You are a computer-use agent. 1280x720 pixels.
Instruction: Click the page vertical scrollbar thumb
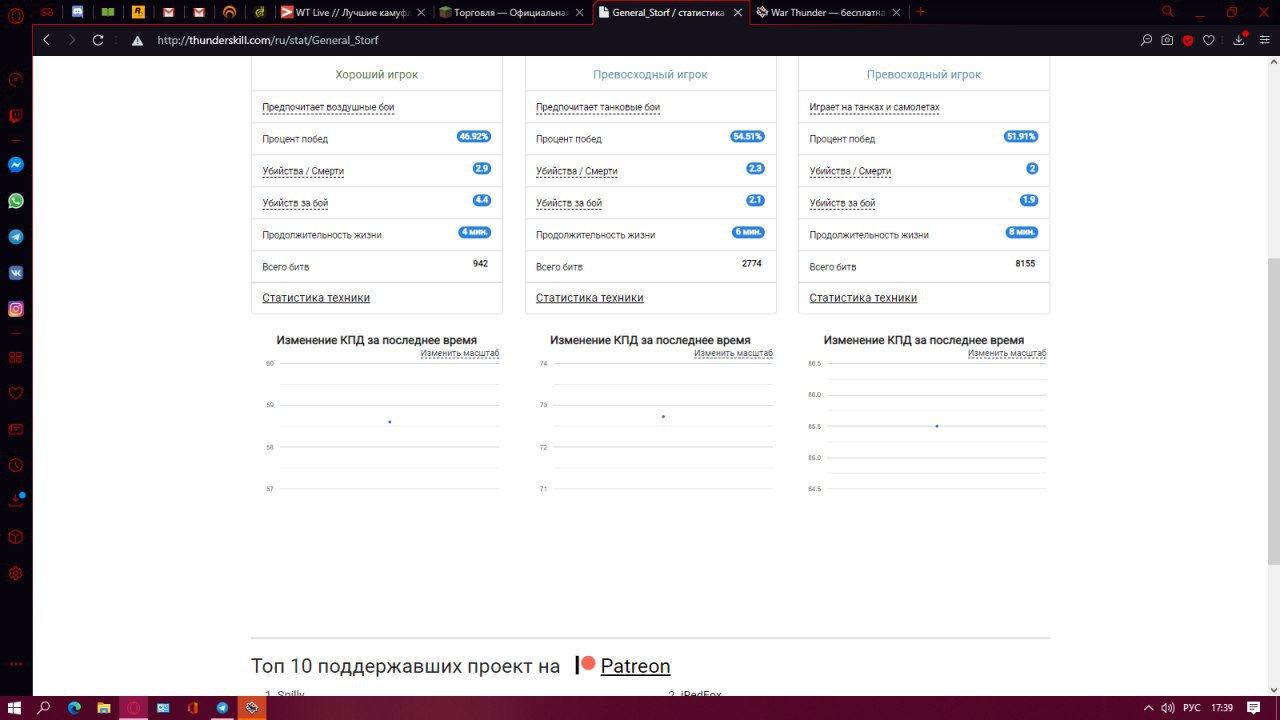(x=1273, y=410)
